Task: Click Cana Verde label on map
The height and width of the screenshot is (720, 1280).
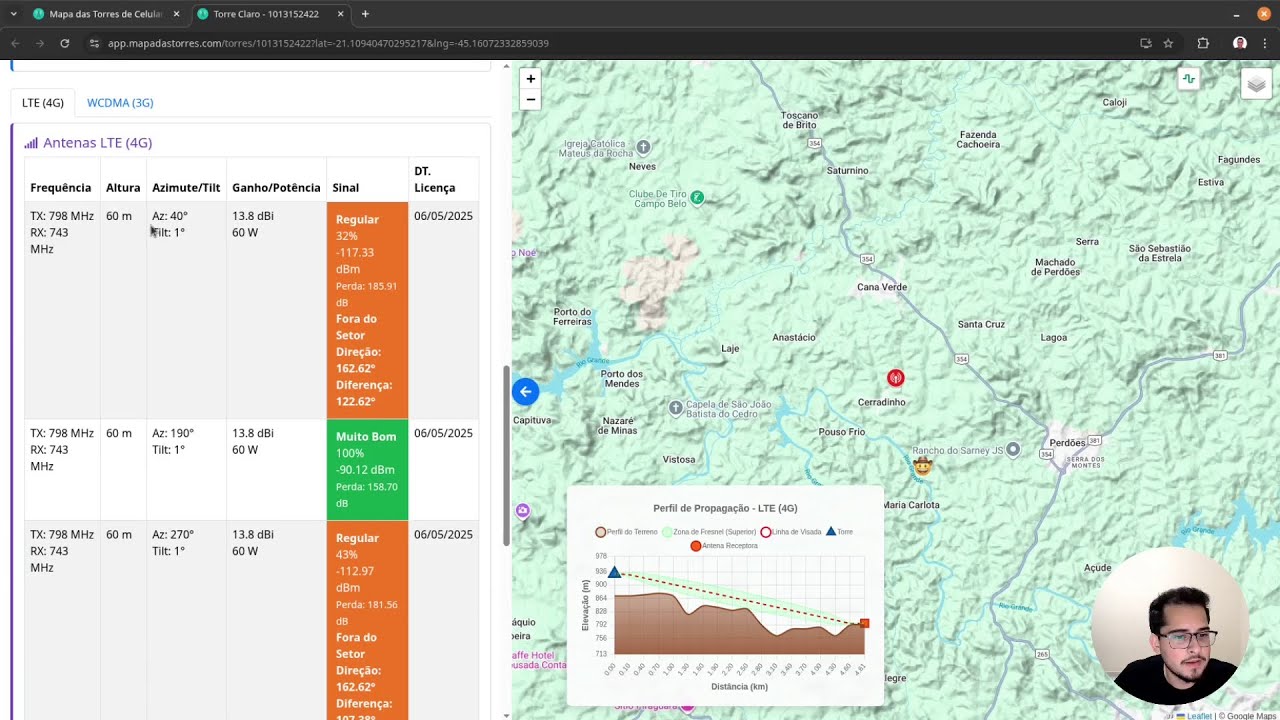Action: pyautogui.click(x=882, y=287)
